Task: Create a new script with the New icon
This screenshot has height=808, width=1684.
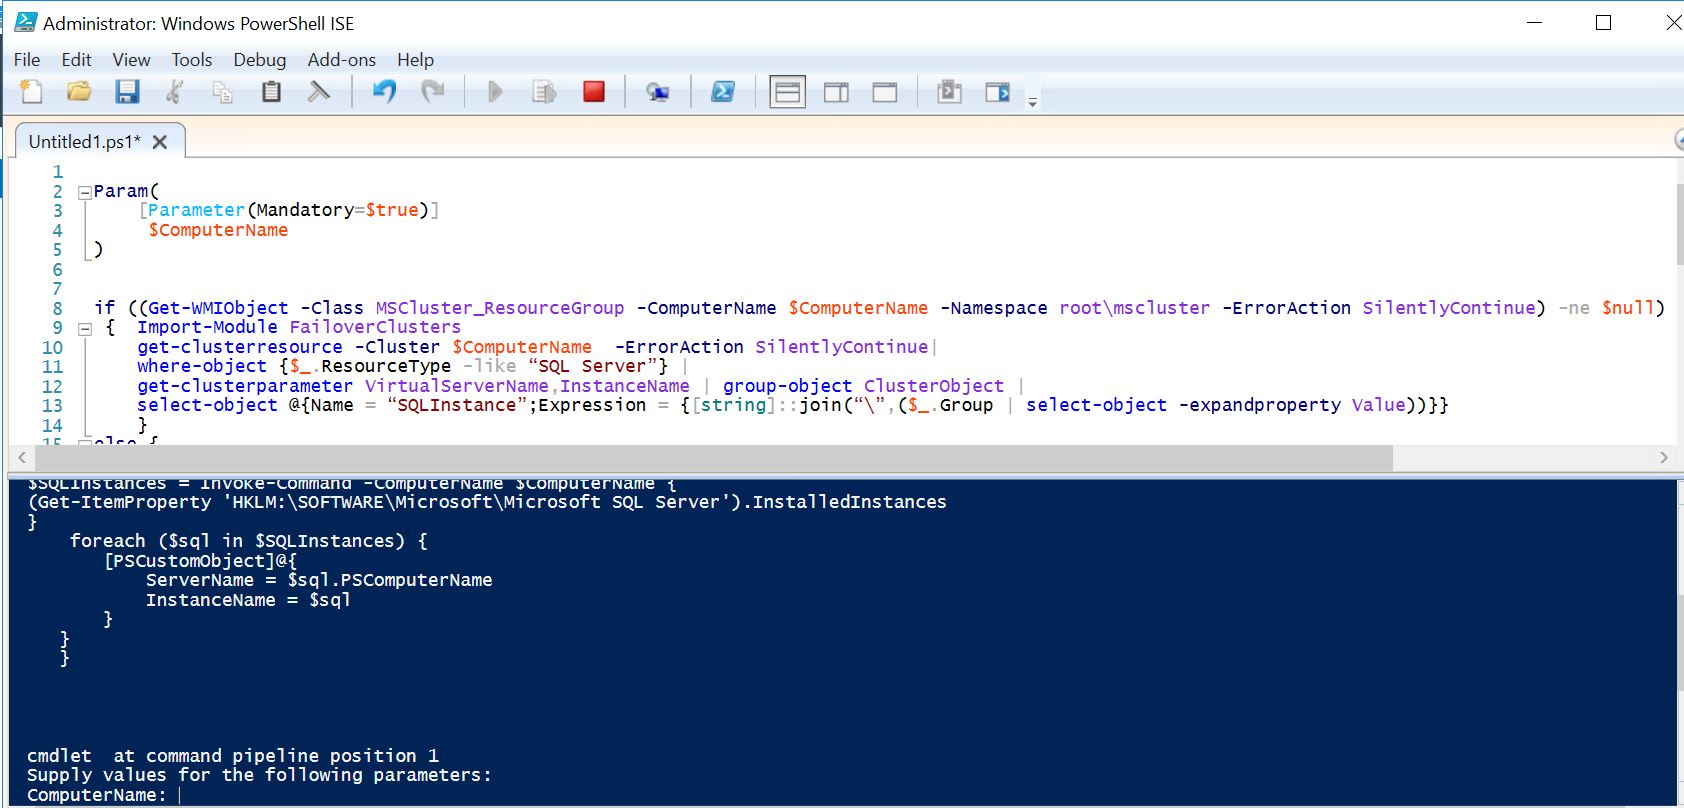Action: click(31, 92)
